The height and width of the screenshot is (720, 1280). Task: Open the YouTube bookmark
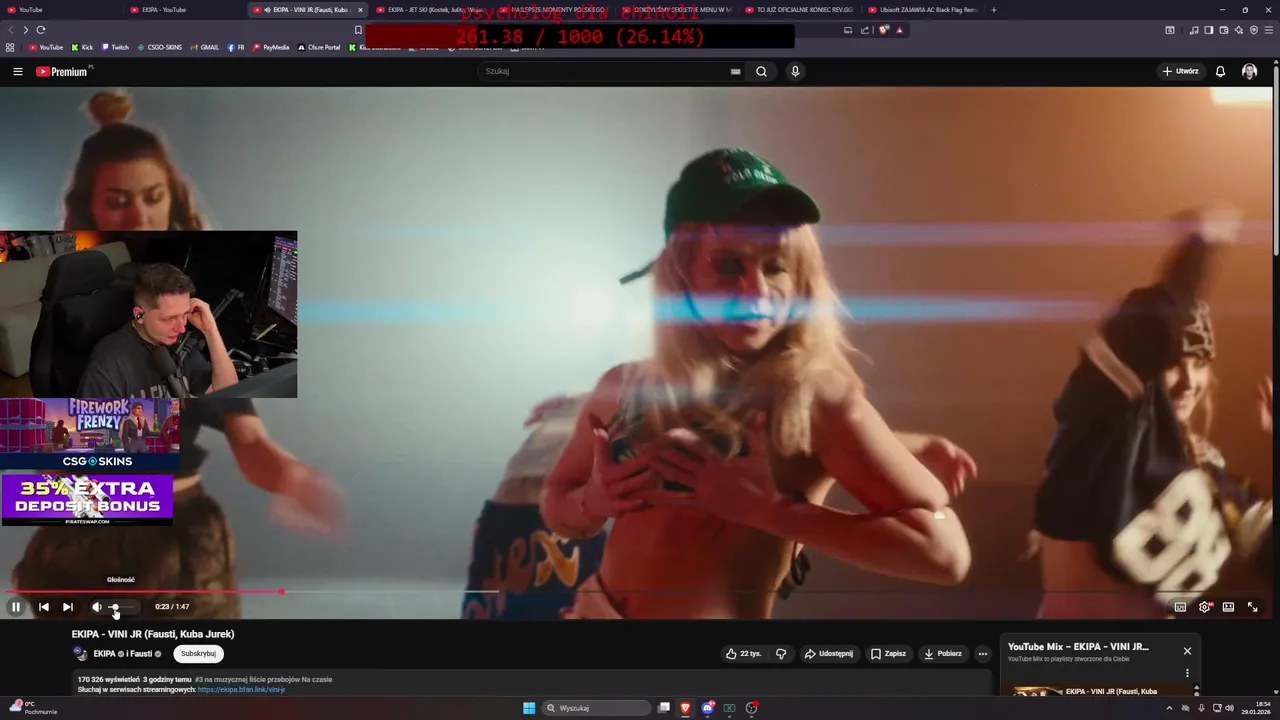46,47
